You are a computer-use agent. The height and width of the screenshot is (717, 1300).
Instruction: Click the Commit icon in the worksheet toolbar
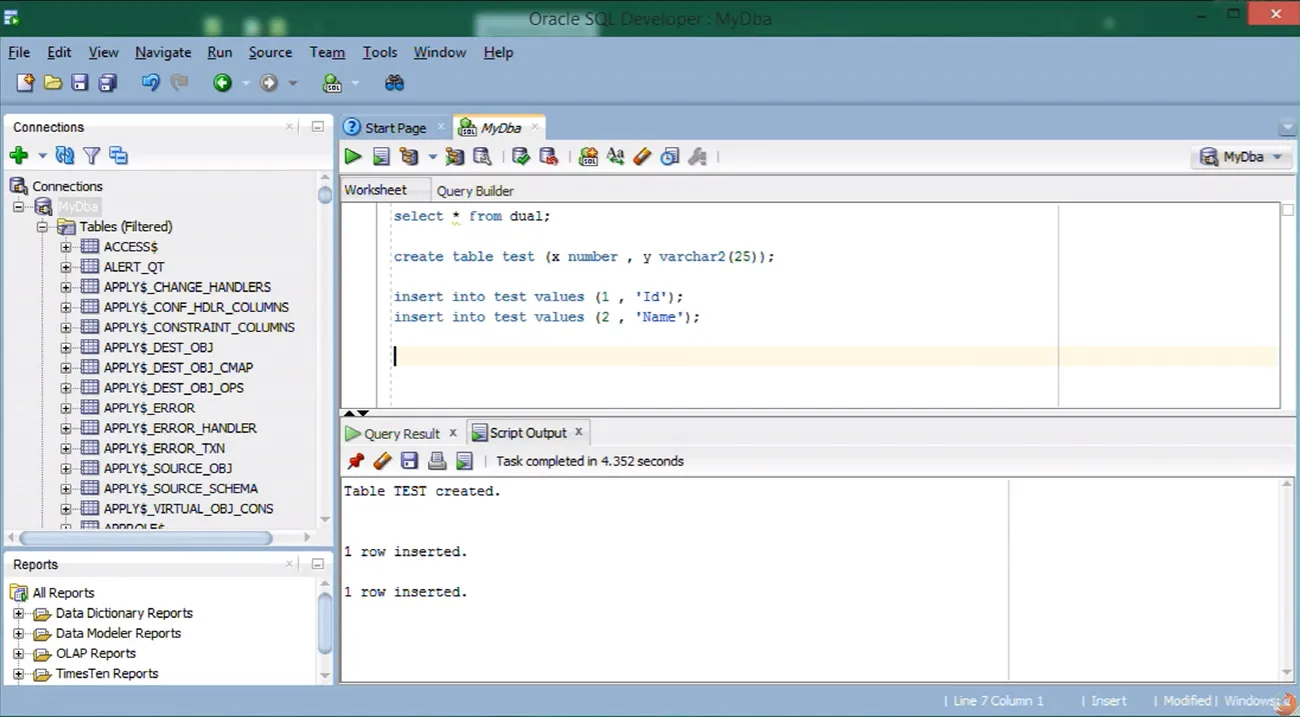[x=520, y=156]
